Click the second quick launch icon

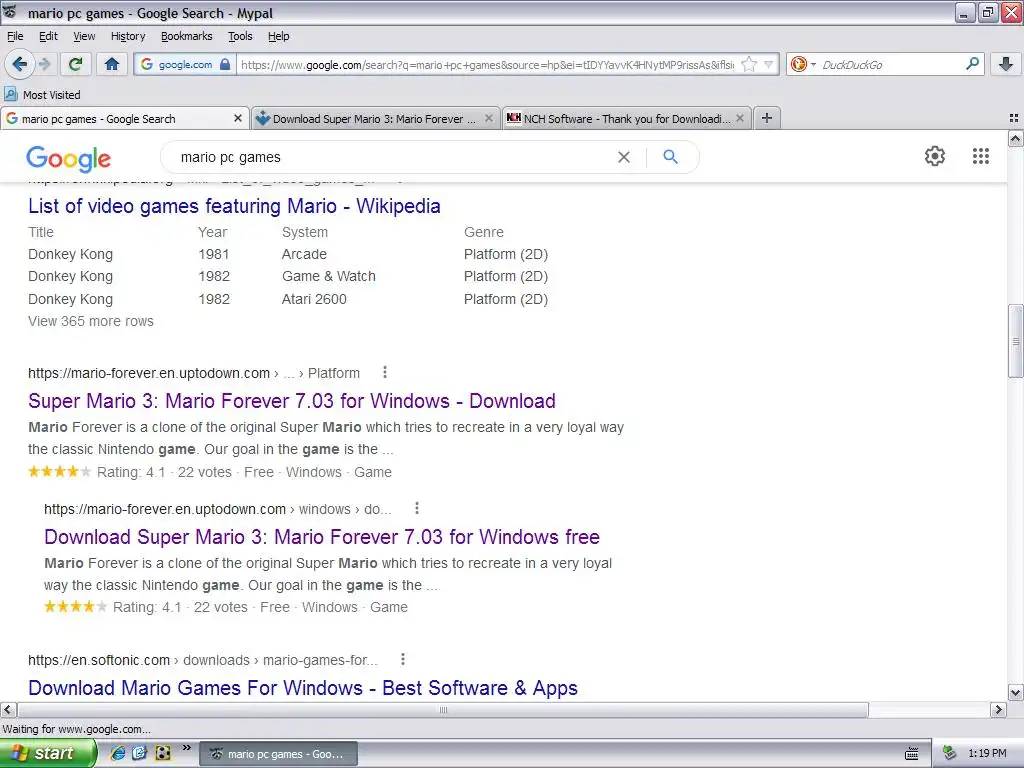140,753
